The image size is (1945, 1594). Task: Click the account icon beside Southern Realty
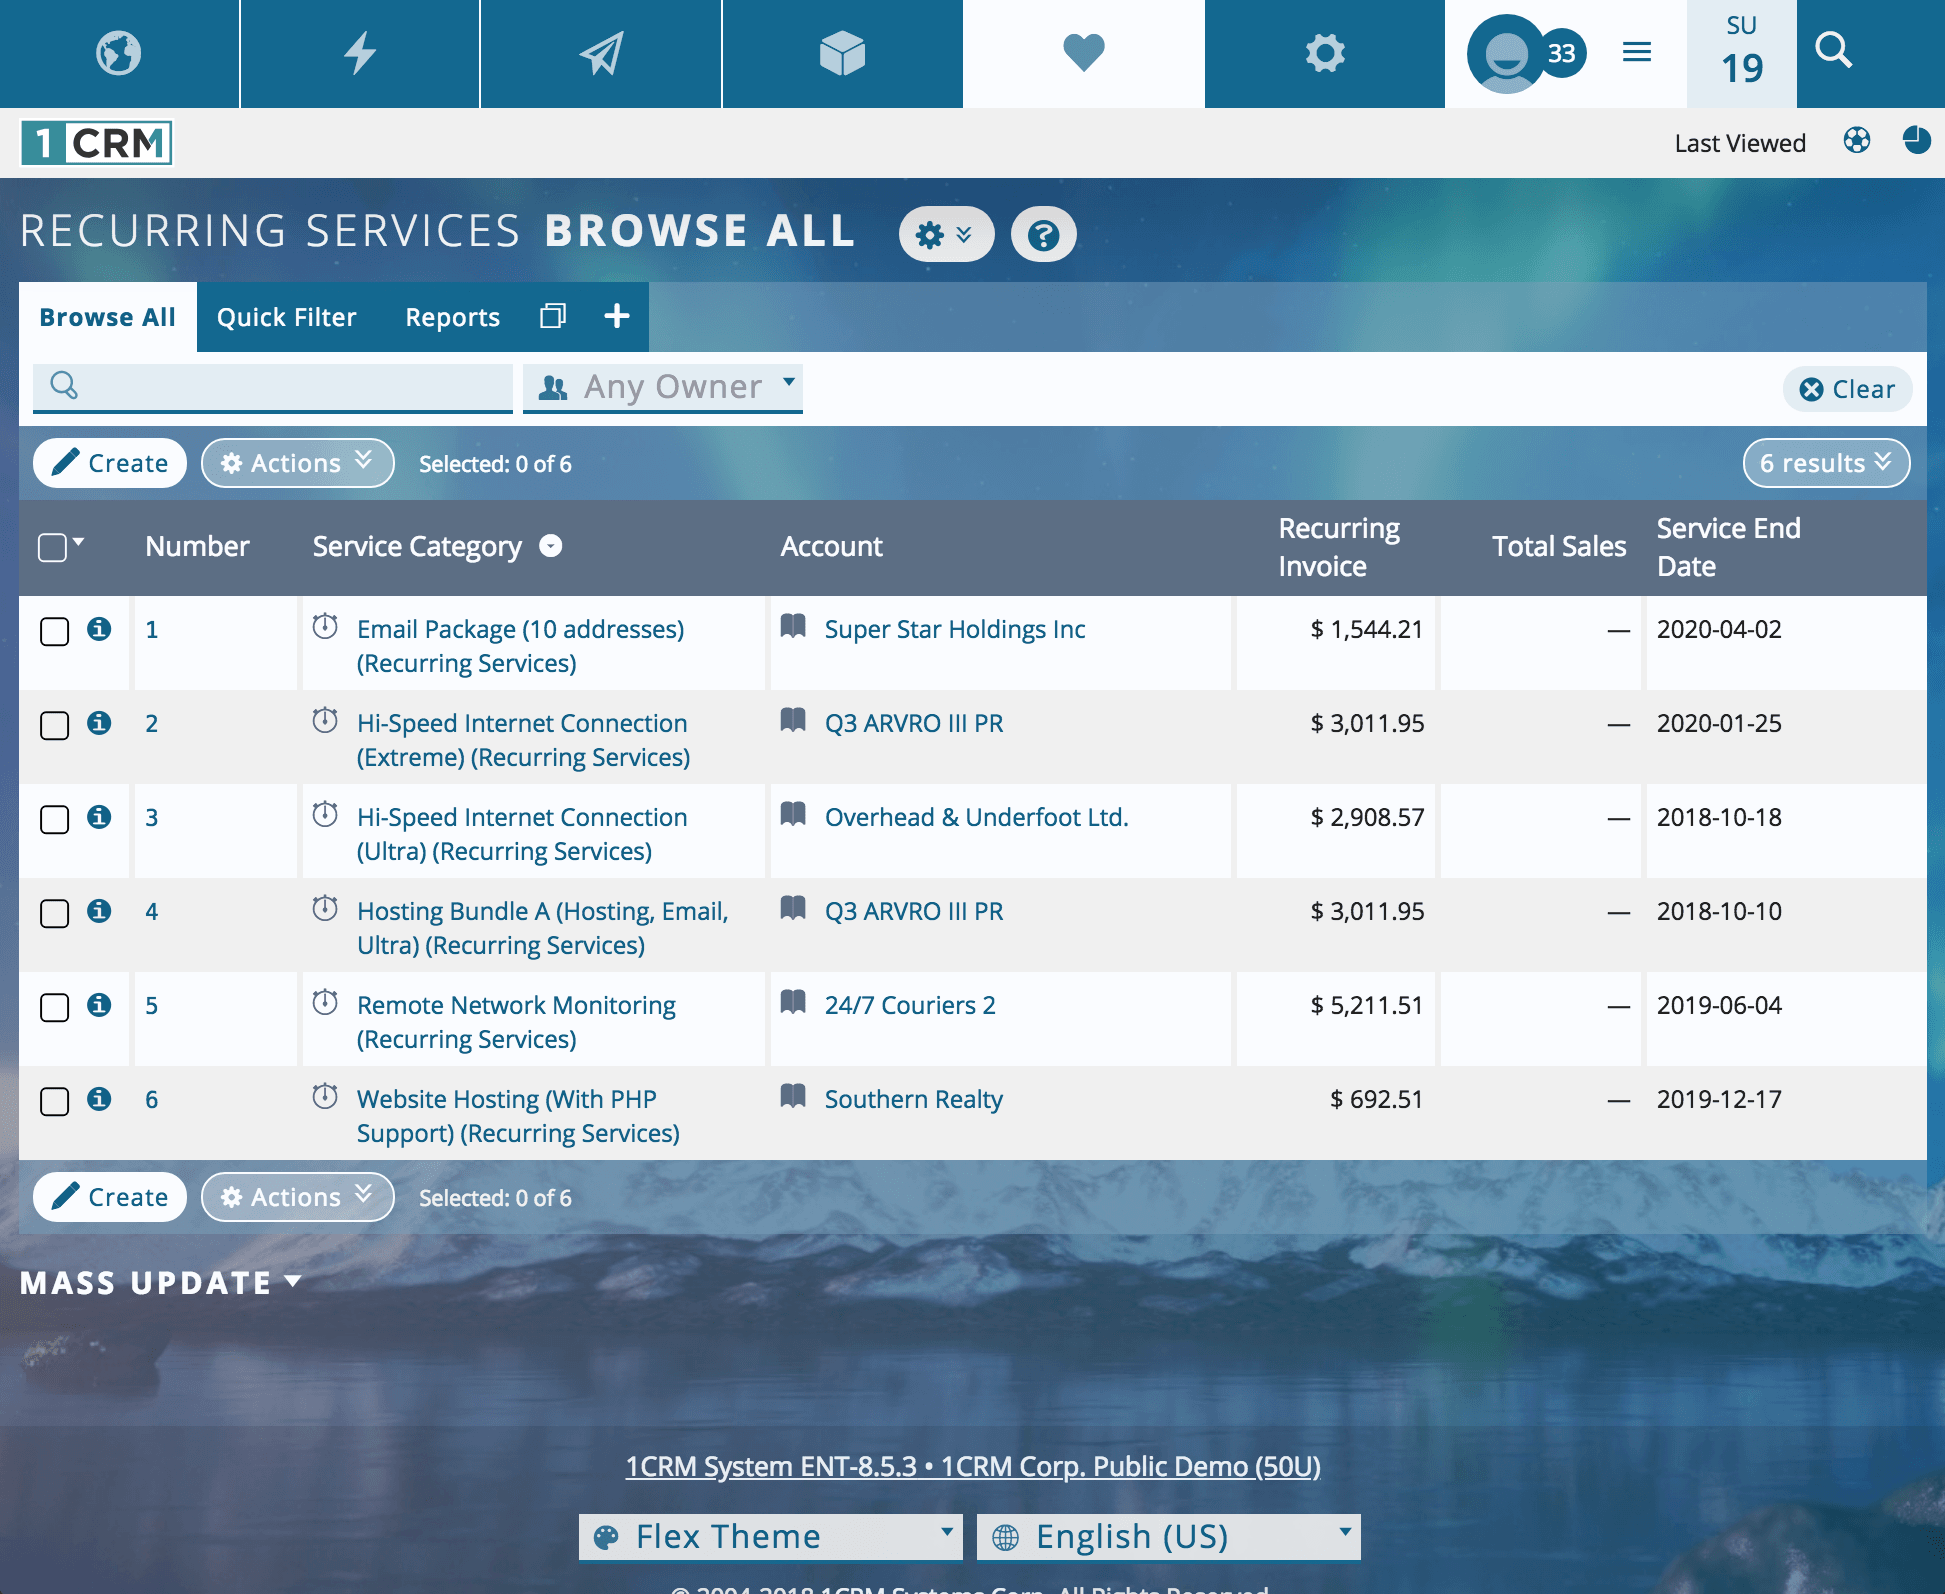tap(793, 1096)
